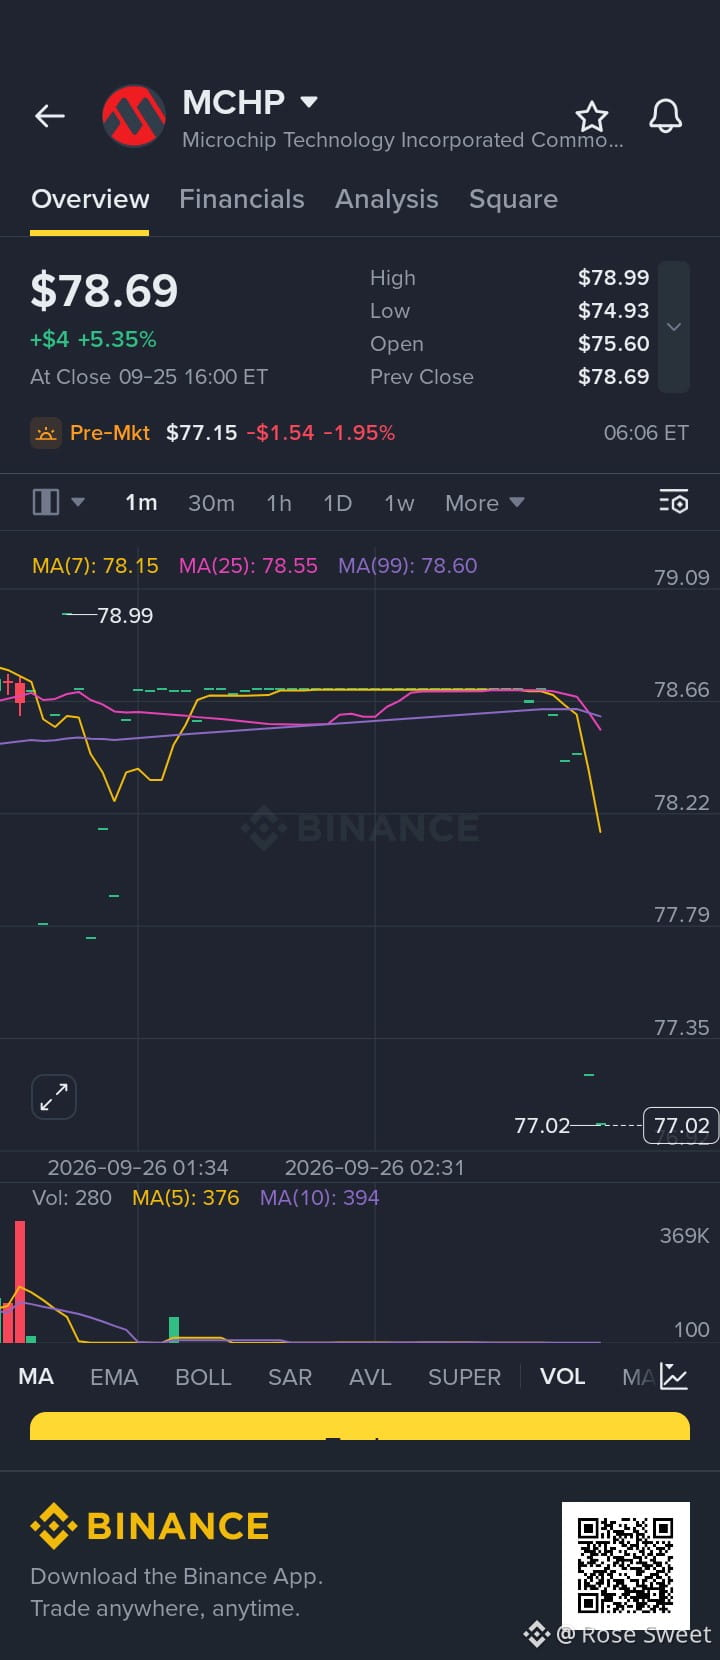The image size is (720, 1660).
Task: Tap the yellow trade button
Action: click(360, 1426)
